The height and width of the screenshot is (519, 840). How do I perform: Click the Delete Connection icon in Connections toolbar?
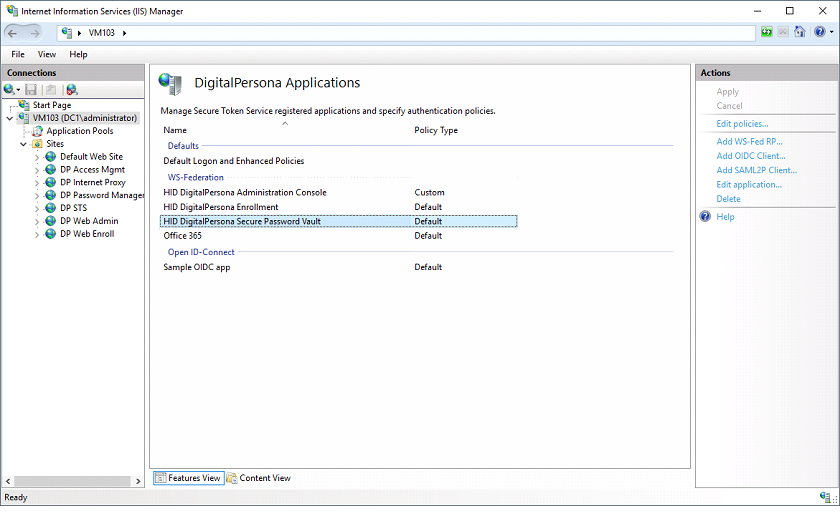[71, 90]
